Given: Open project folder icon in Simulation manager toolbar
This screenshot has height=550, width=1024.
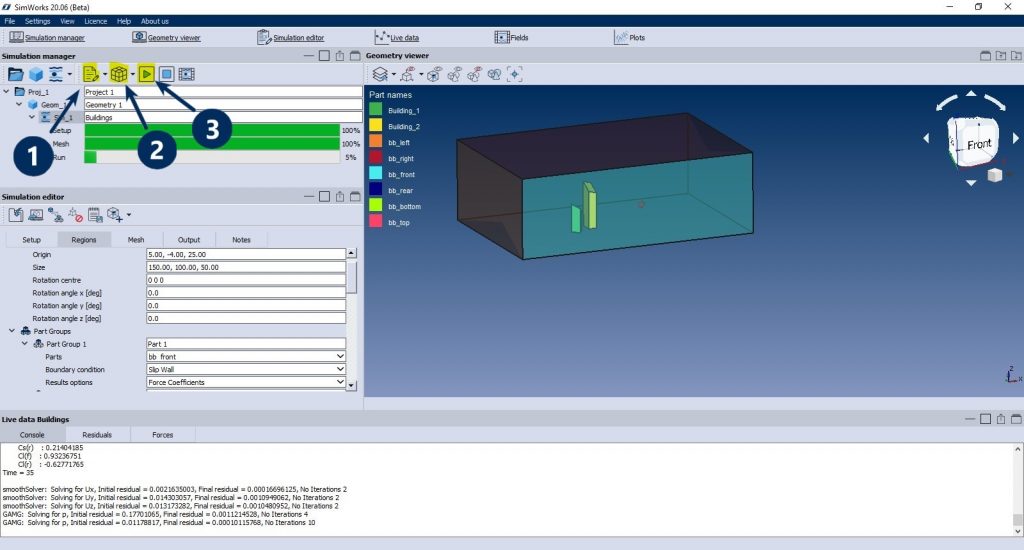Looking at the screenshot, I should (16, 74).
